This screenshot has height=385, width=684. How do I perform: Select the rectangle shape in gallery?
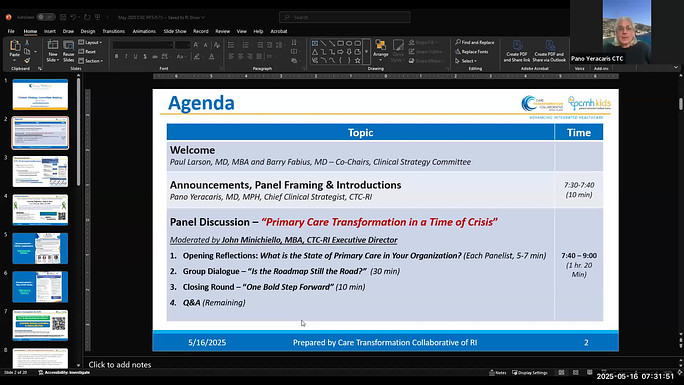point(340,43)
